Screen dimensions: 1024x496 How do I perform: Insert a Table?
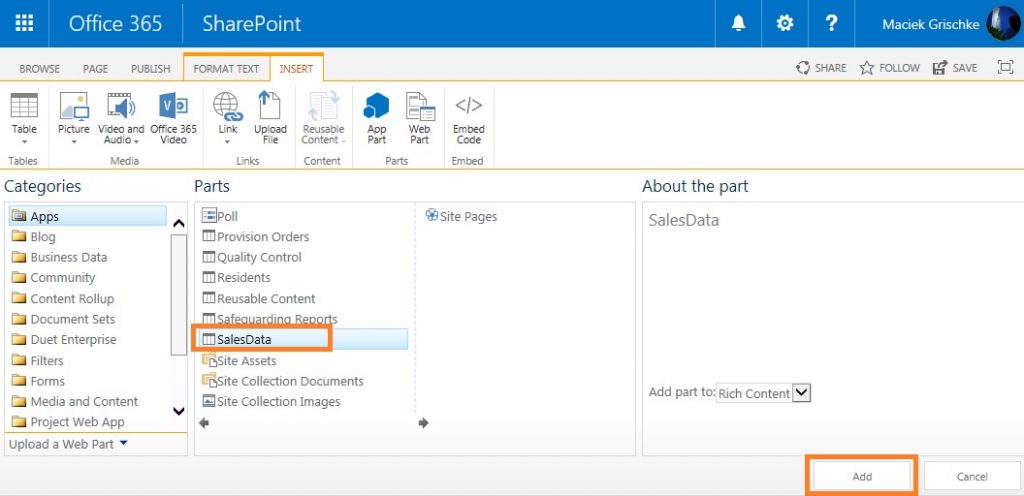pyautogui.click(x=24, y=117)
